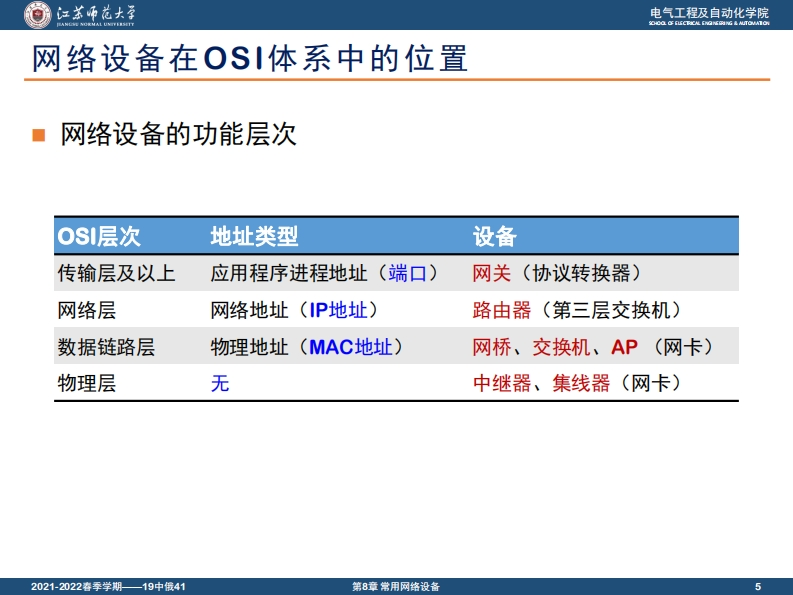Click the footer chapter title 第8章 常用网络设备
Image resolution: width=793 pixels, height=595 pixels.
coord(397,586)
